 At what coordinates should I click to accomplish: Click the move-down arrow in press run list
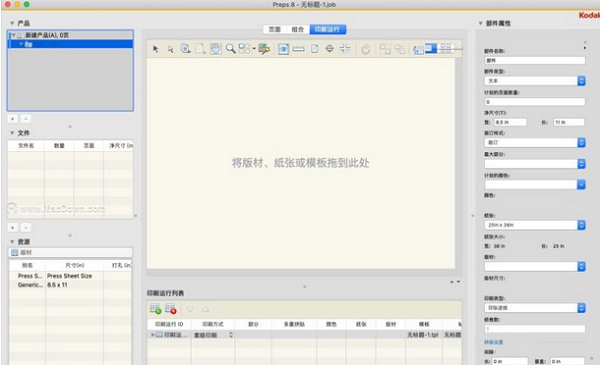pos(191,309)
